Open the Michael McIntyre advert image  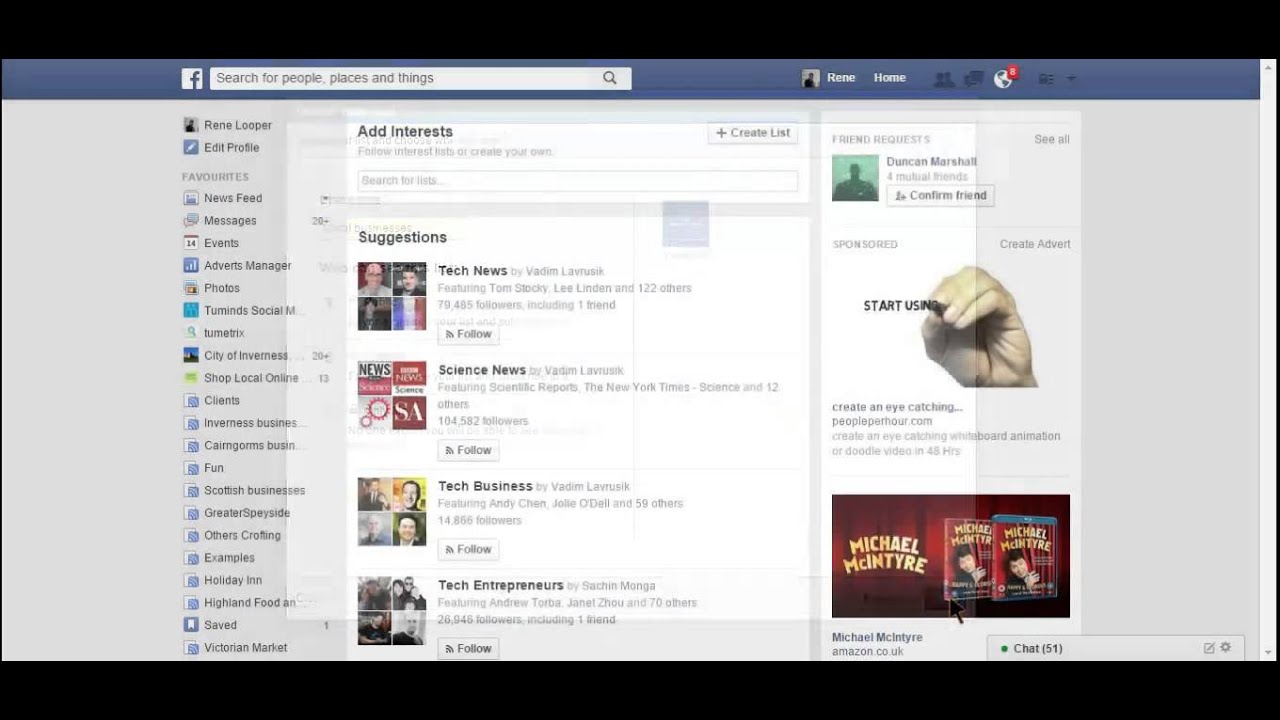pos(951,556)
